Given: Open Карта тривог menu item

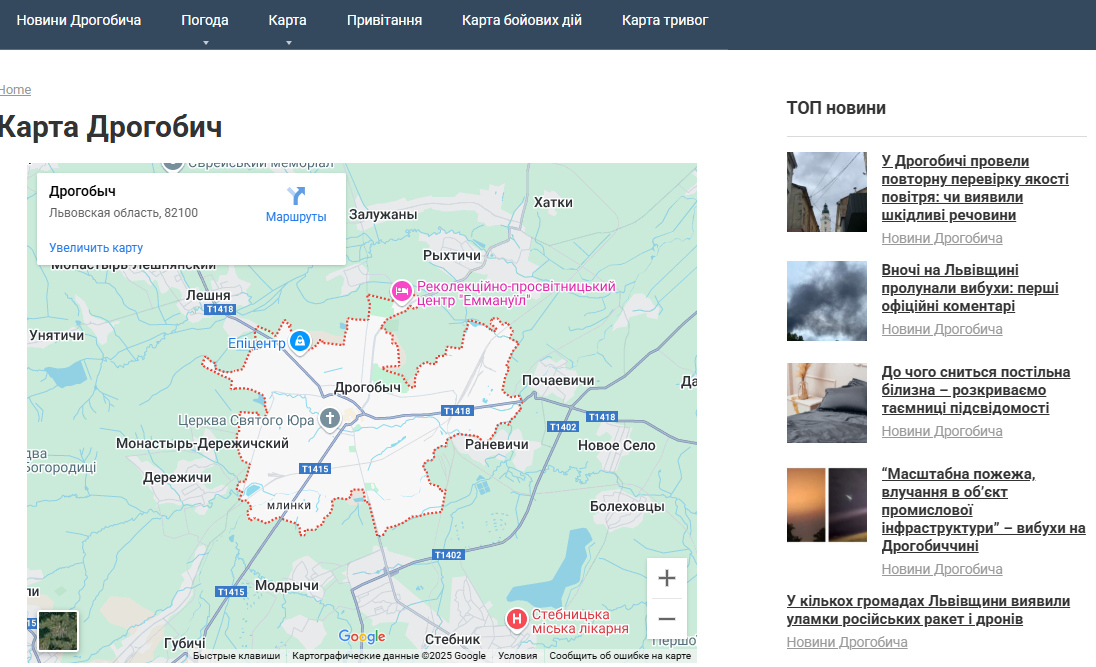Looking at the screenshot, I should click(665, 20).
